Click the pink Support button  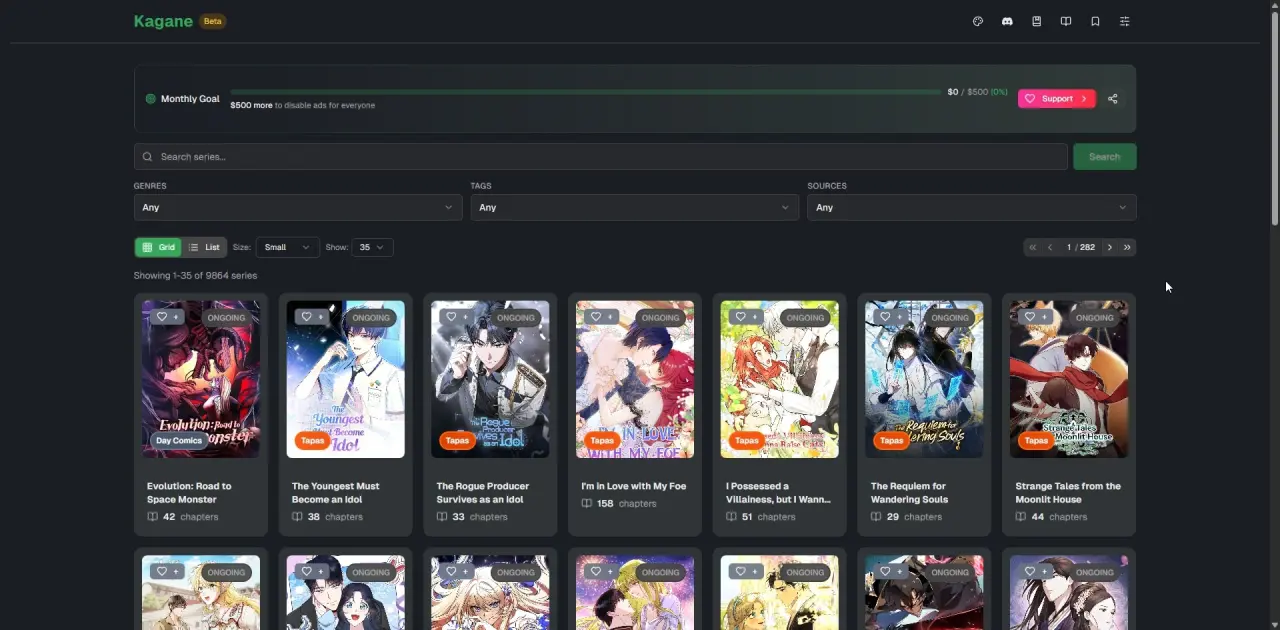click(x=1057, y=99)
